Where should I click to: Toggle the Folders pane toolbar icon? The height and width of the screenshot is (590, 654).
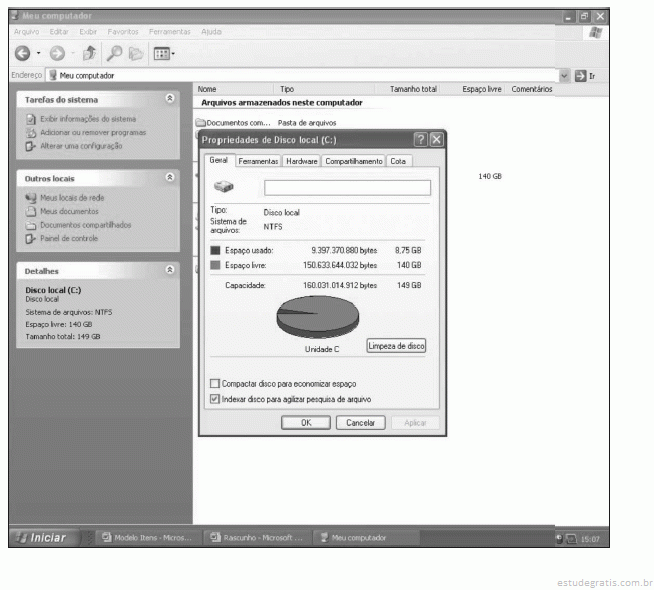click(136, 53)
